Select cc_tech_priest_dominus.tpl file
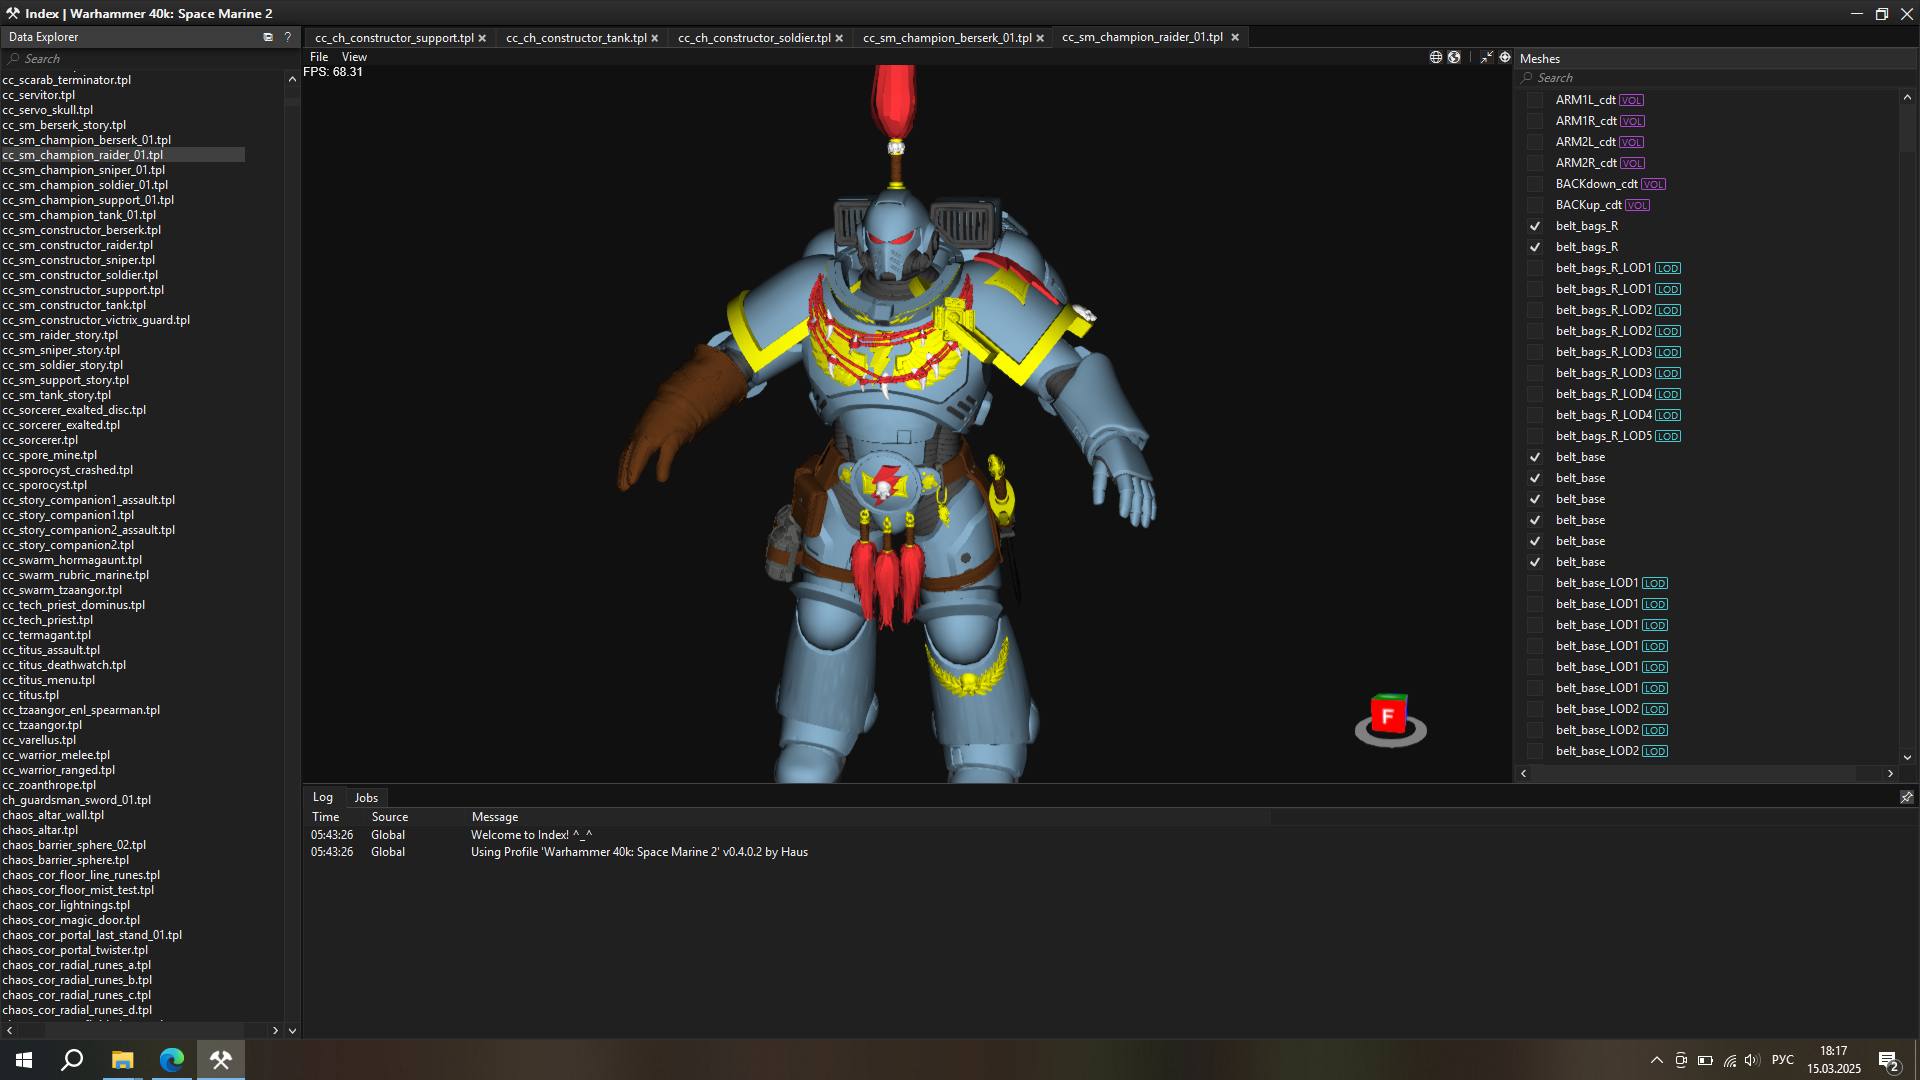This screenshot has width=1920, height=1080. click(74, 605)
